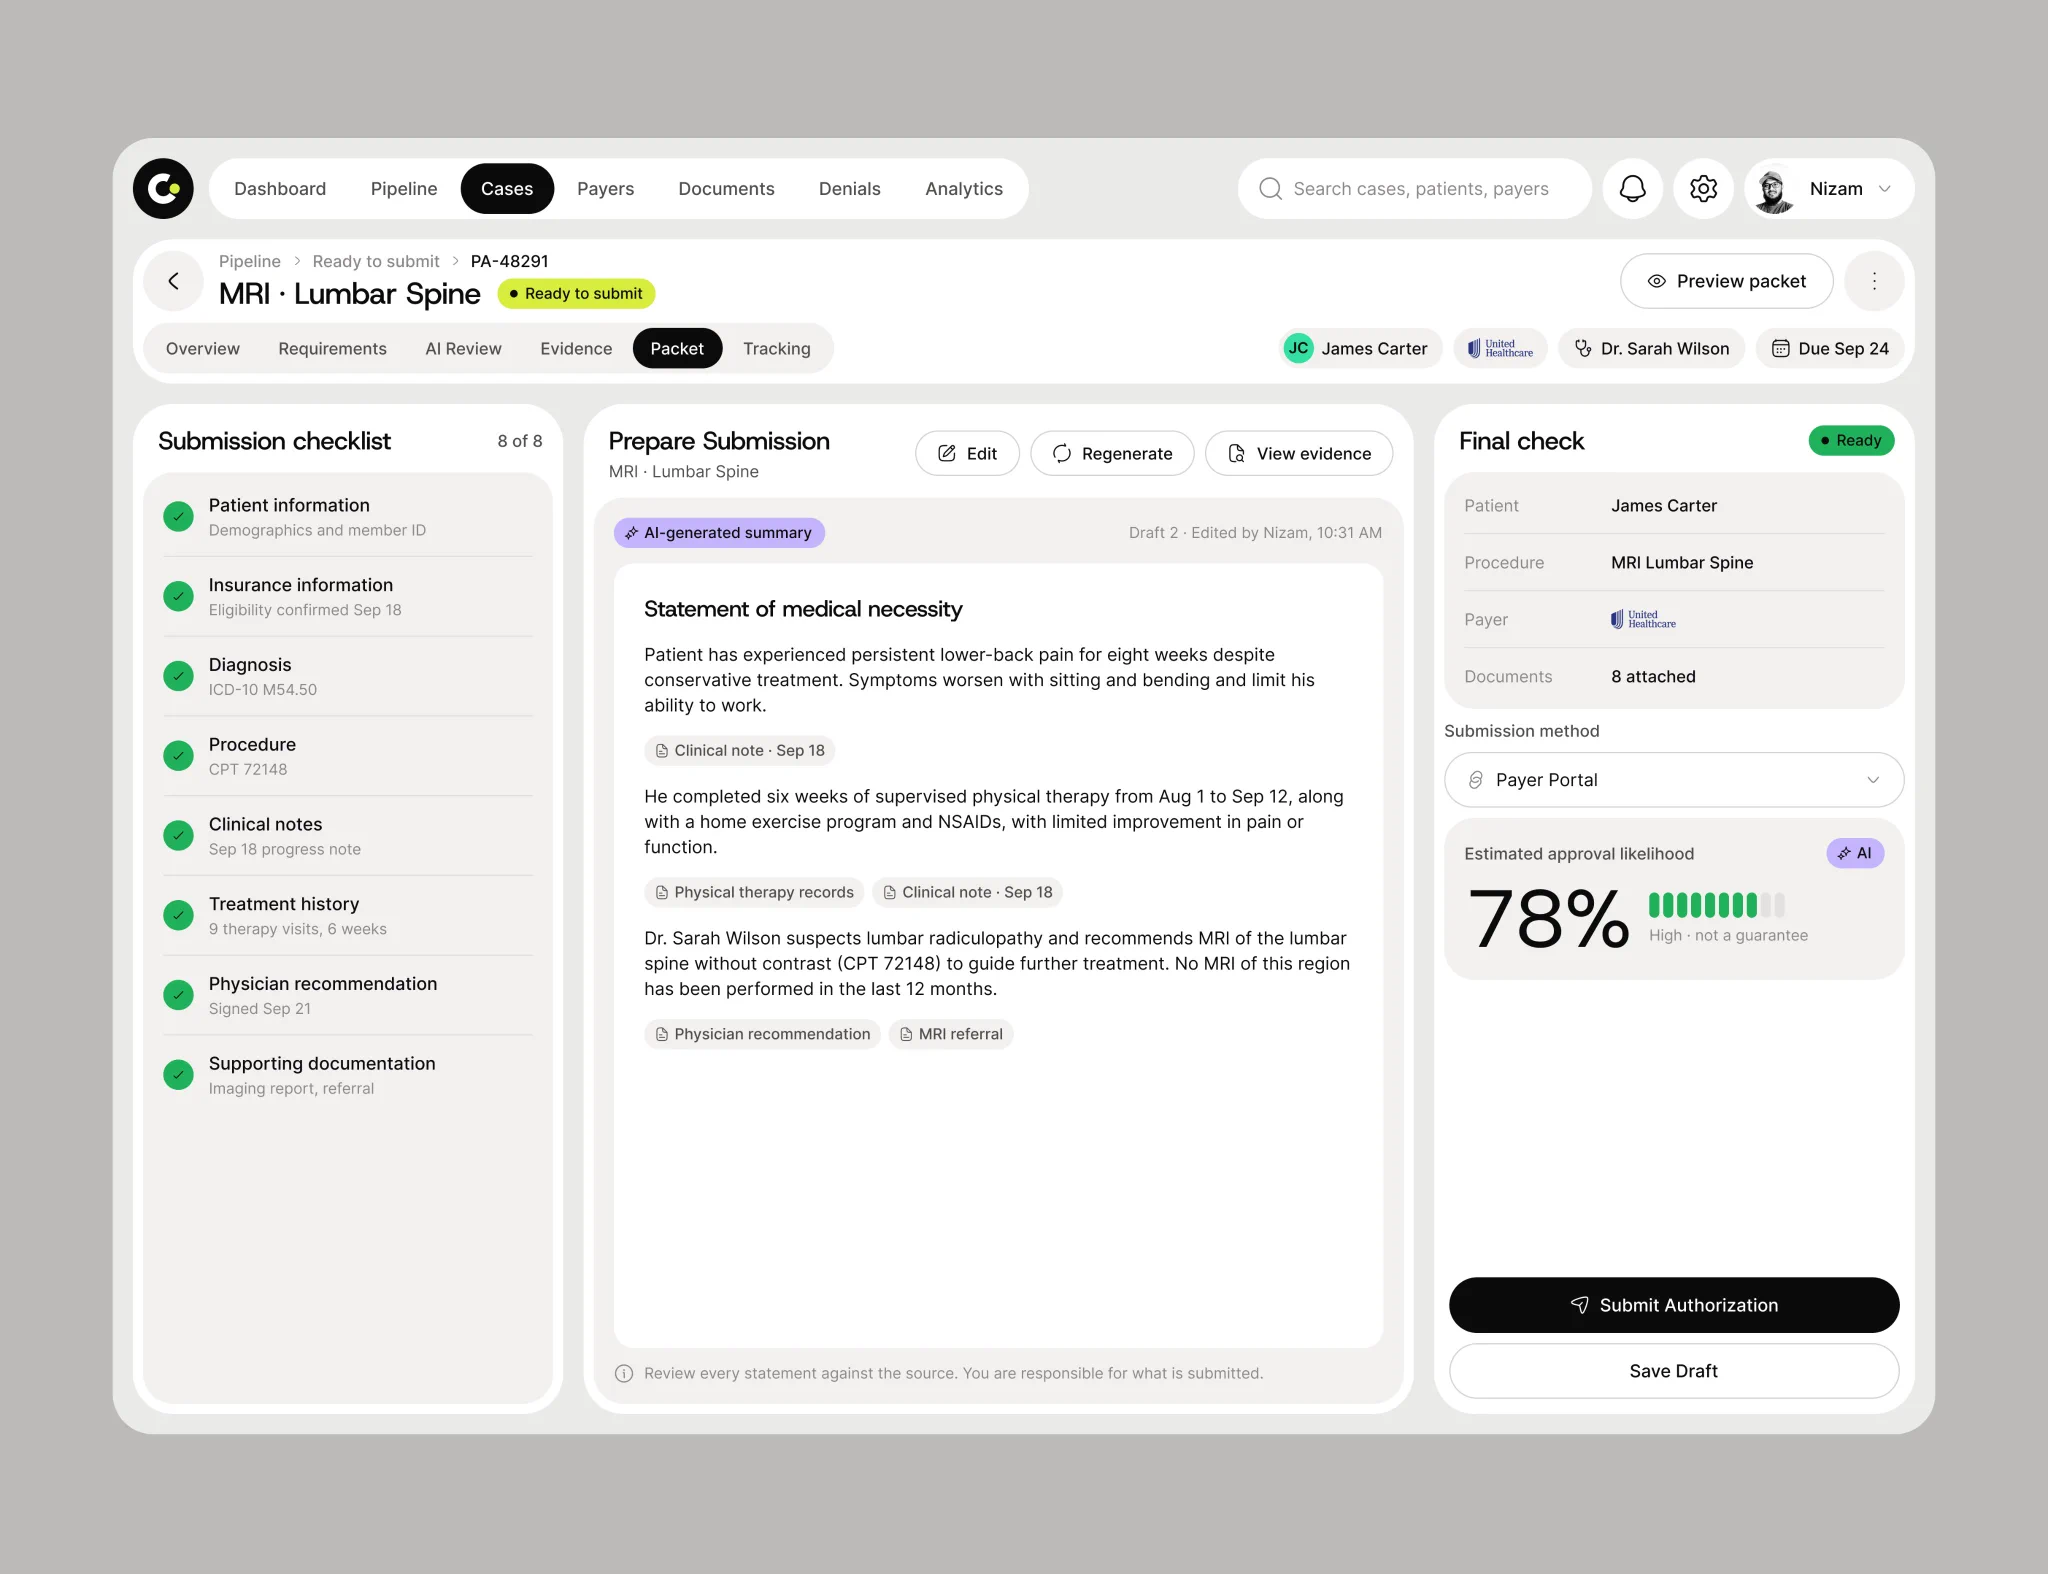Open the notifications bell
The width and height of the screenshot is (2048, 1574).
(1632, 188)
